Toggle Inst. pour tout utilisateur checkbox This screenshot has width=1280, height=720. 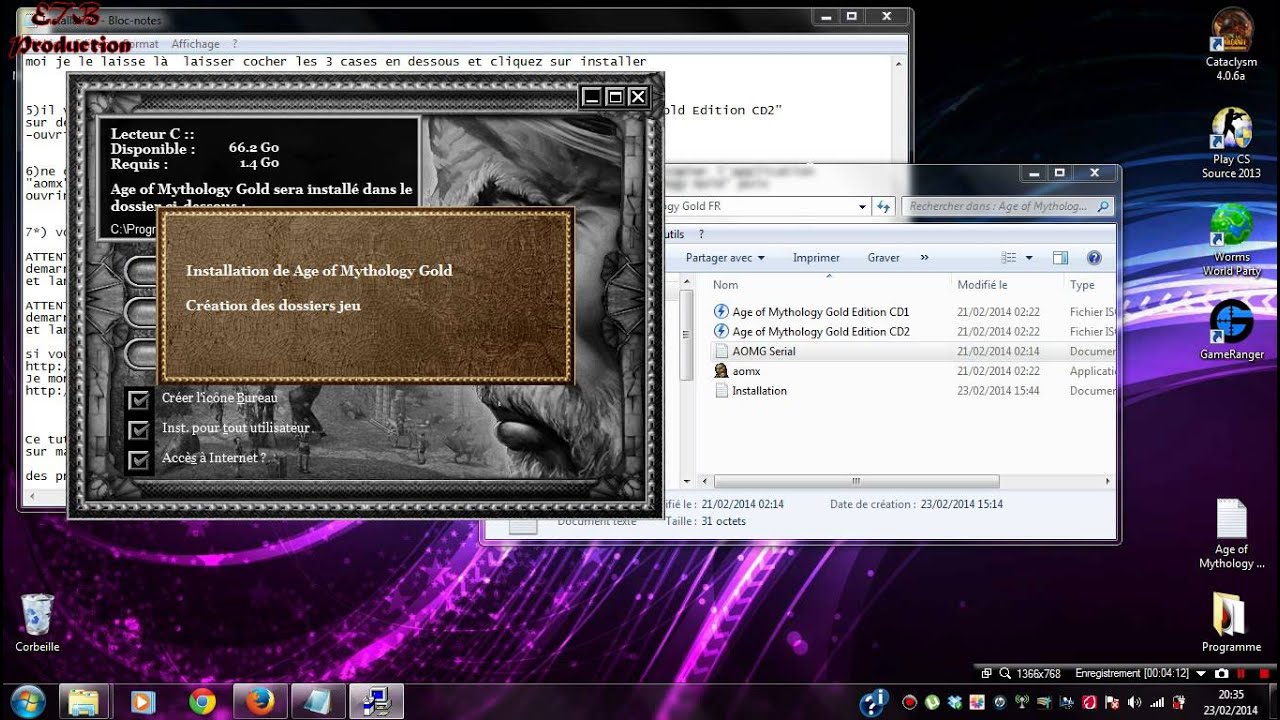[140, 430]
